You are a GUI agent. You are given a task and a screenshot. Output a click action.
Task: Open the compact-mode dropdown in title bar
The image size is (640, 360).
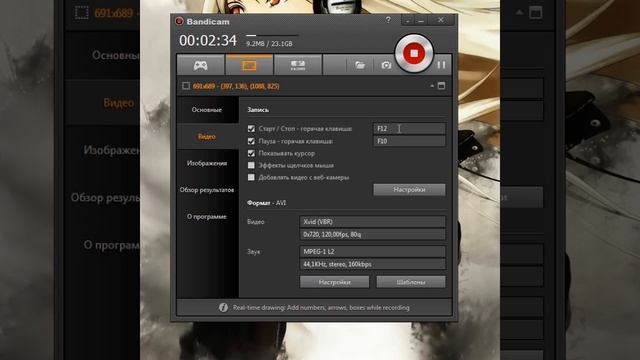408,20
